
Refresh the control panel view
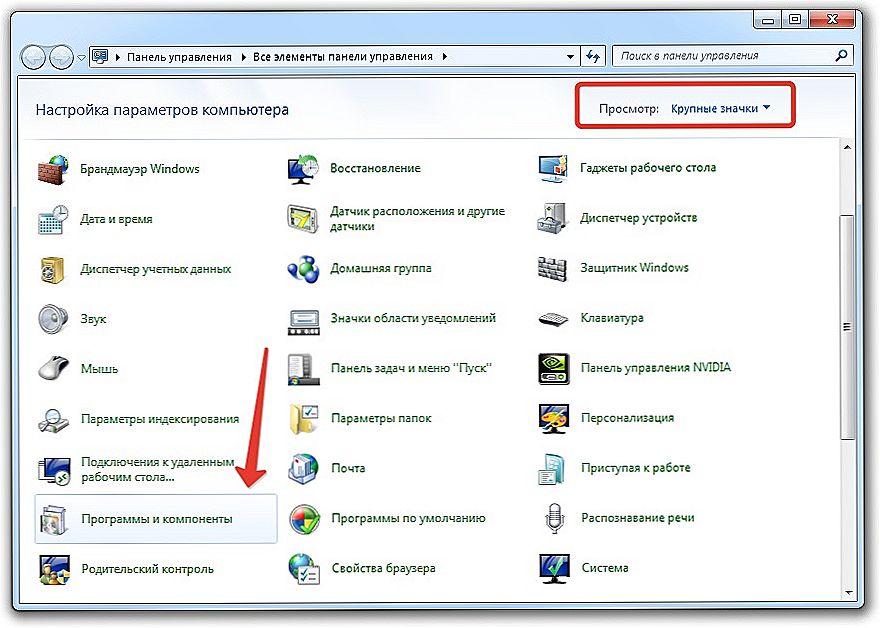tap(593, 56)
